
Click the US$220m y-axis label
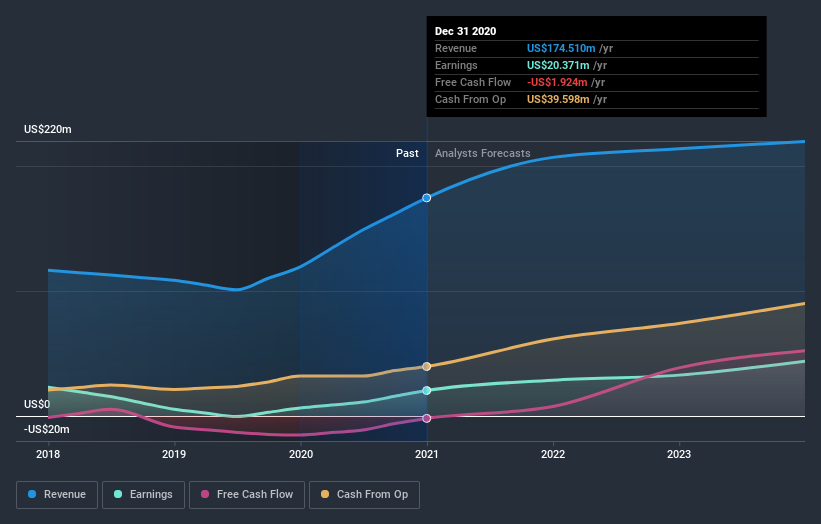coord(48,129)
